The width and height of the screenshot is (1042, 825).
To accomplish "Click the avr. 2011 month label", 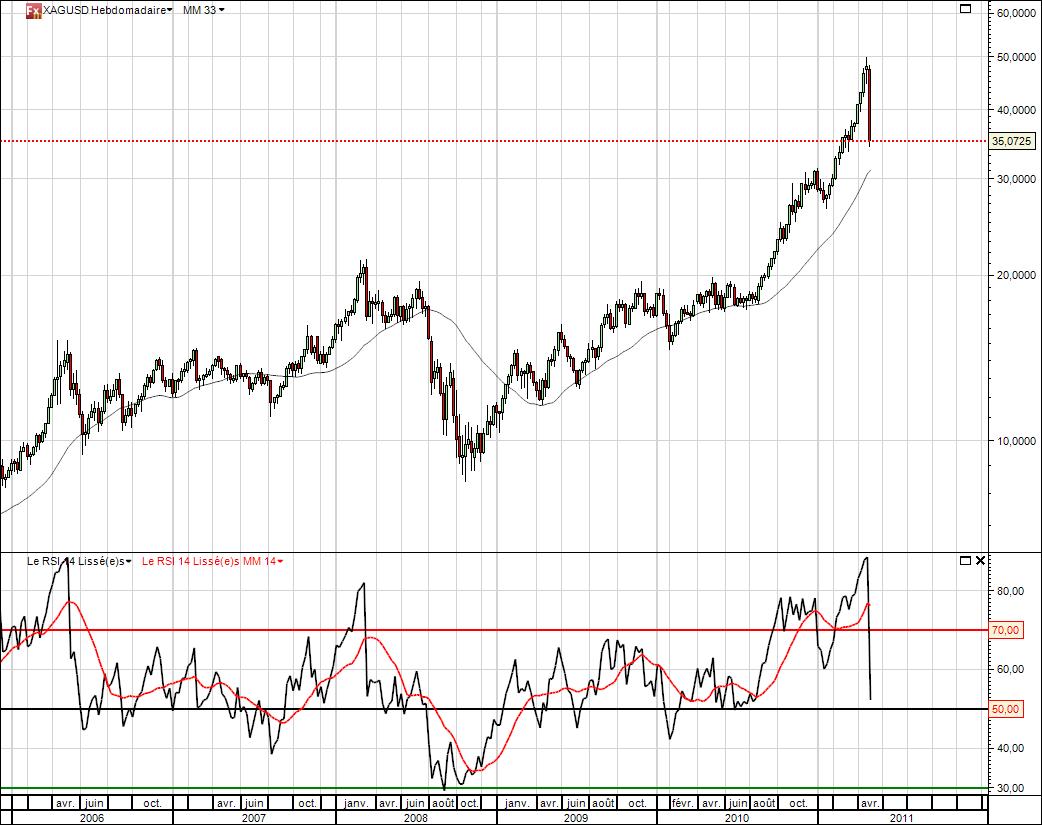I will 870,803.
